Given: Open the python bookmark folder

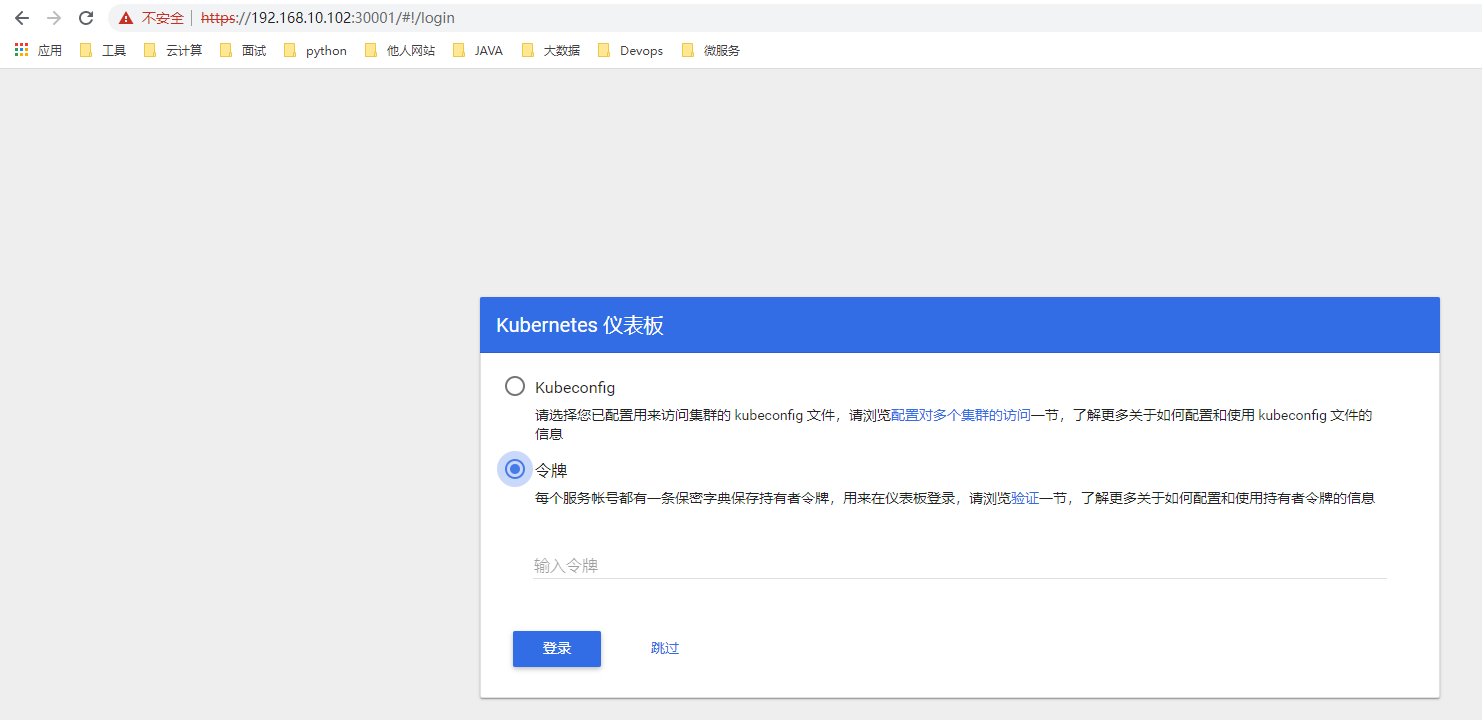Looking at the screenshot, I should click(x=316, y=50).
